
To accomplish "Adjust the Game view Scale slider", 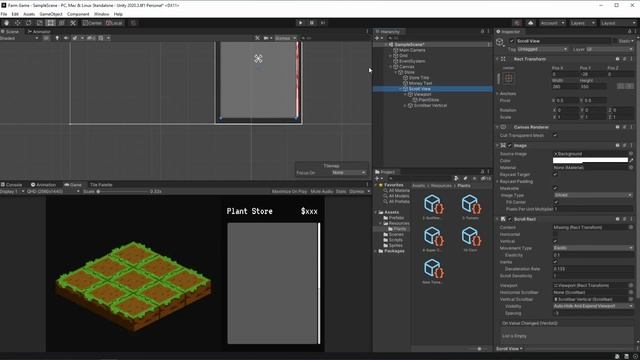I will tap(122, 191).
